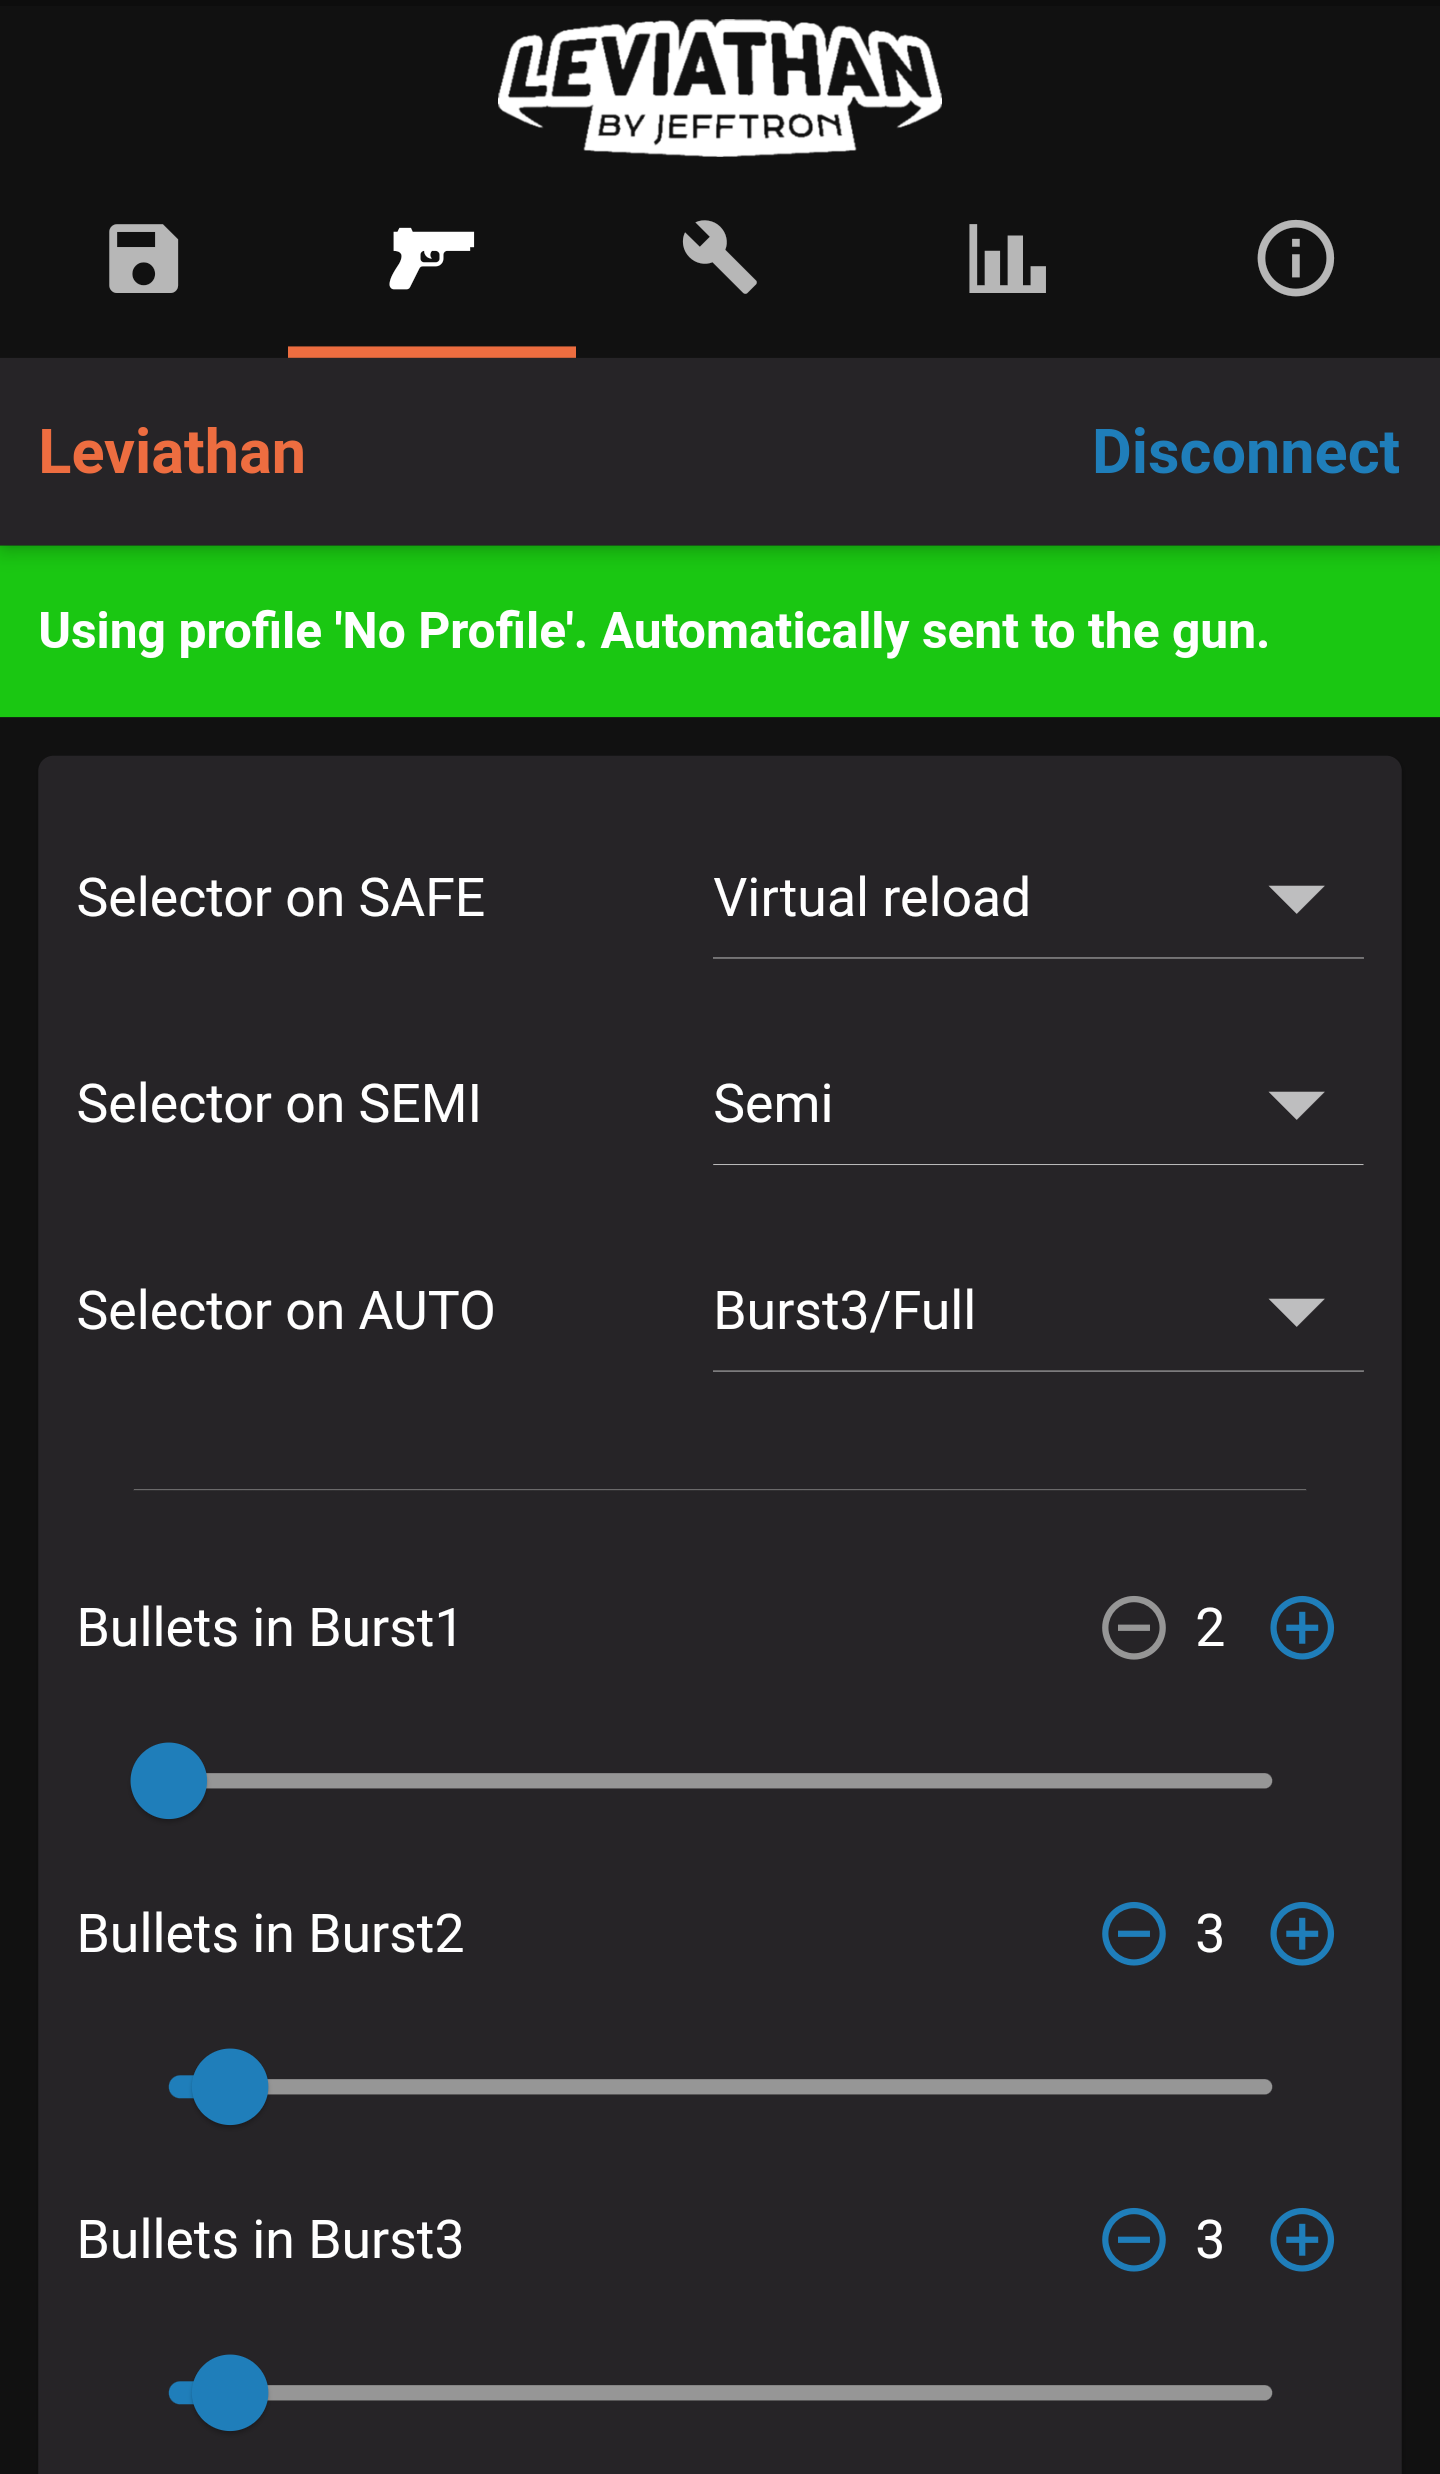Increase Bullets in Burst1 with plus

tap(1301, 1628)
